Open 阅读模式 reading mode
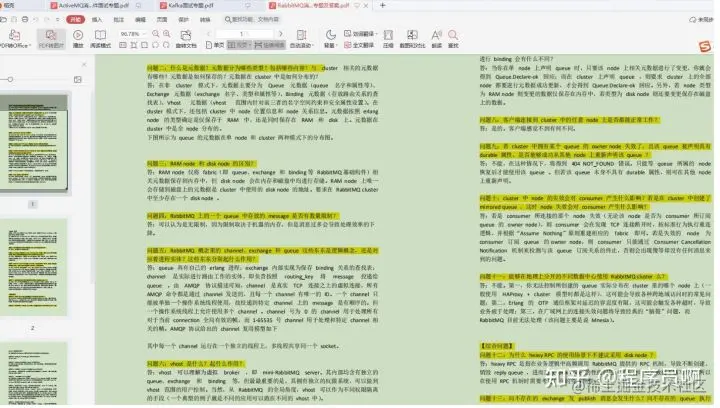The height and width of the screenshot is (408, 720). click(100, 35)
